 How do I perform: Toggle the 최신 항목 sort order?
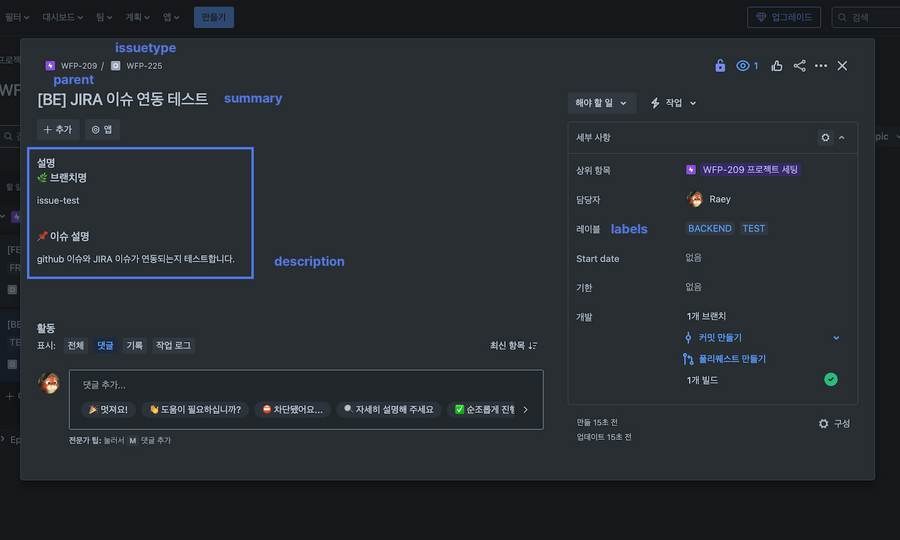(513, 345)
